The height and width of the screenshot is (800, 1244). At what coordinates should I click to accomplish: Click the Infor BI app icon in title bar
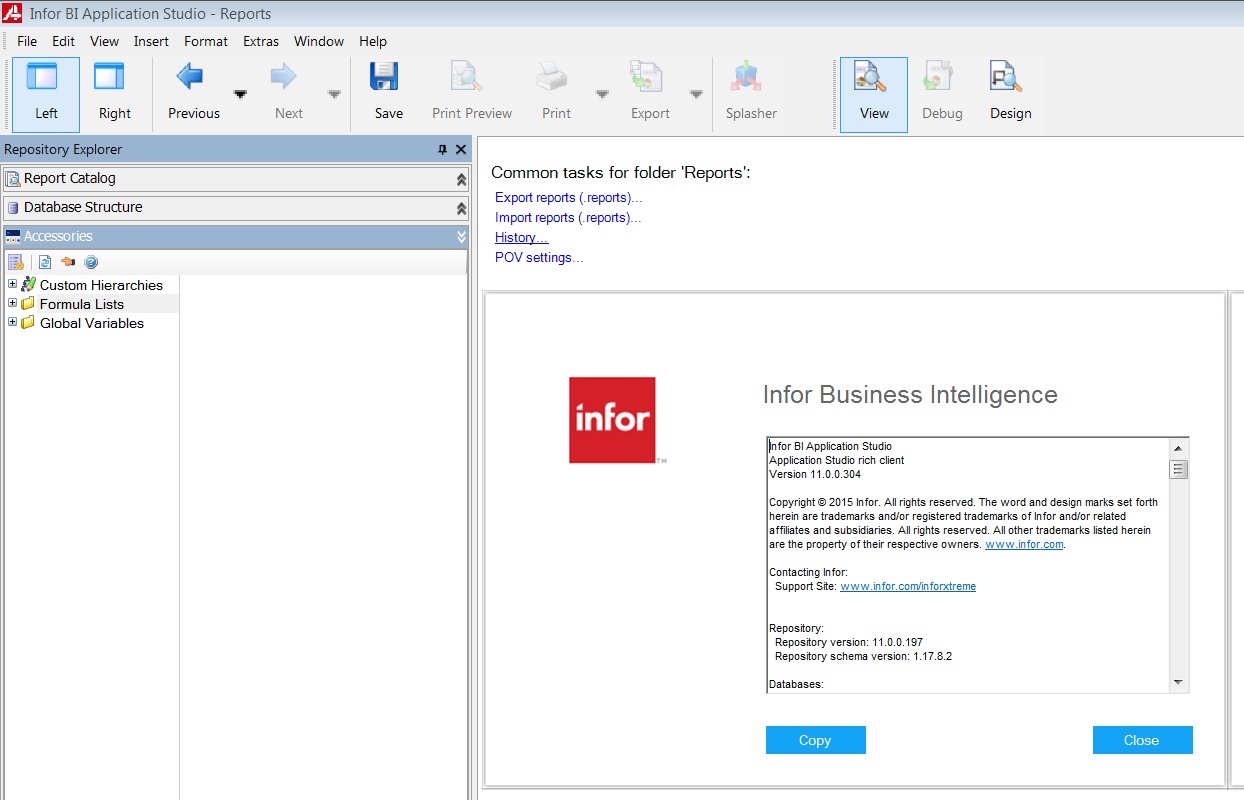coord(13,13)
